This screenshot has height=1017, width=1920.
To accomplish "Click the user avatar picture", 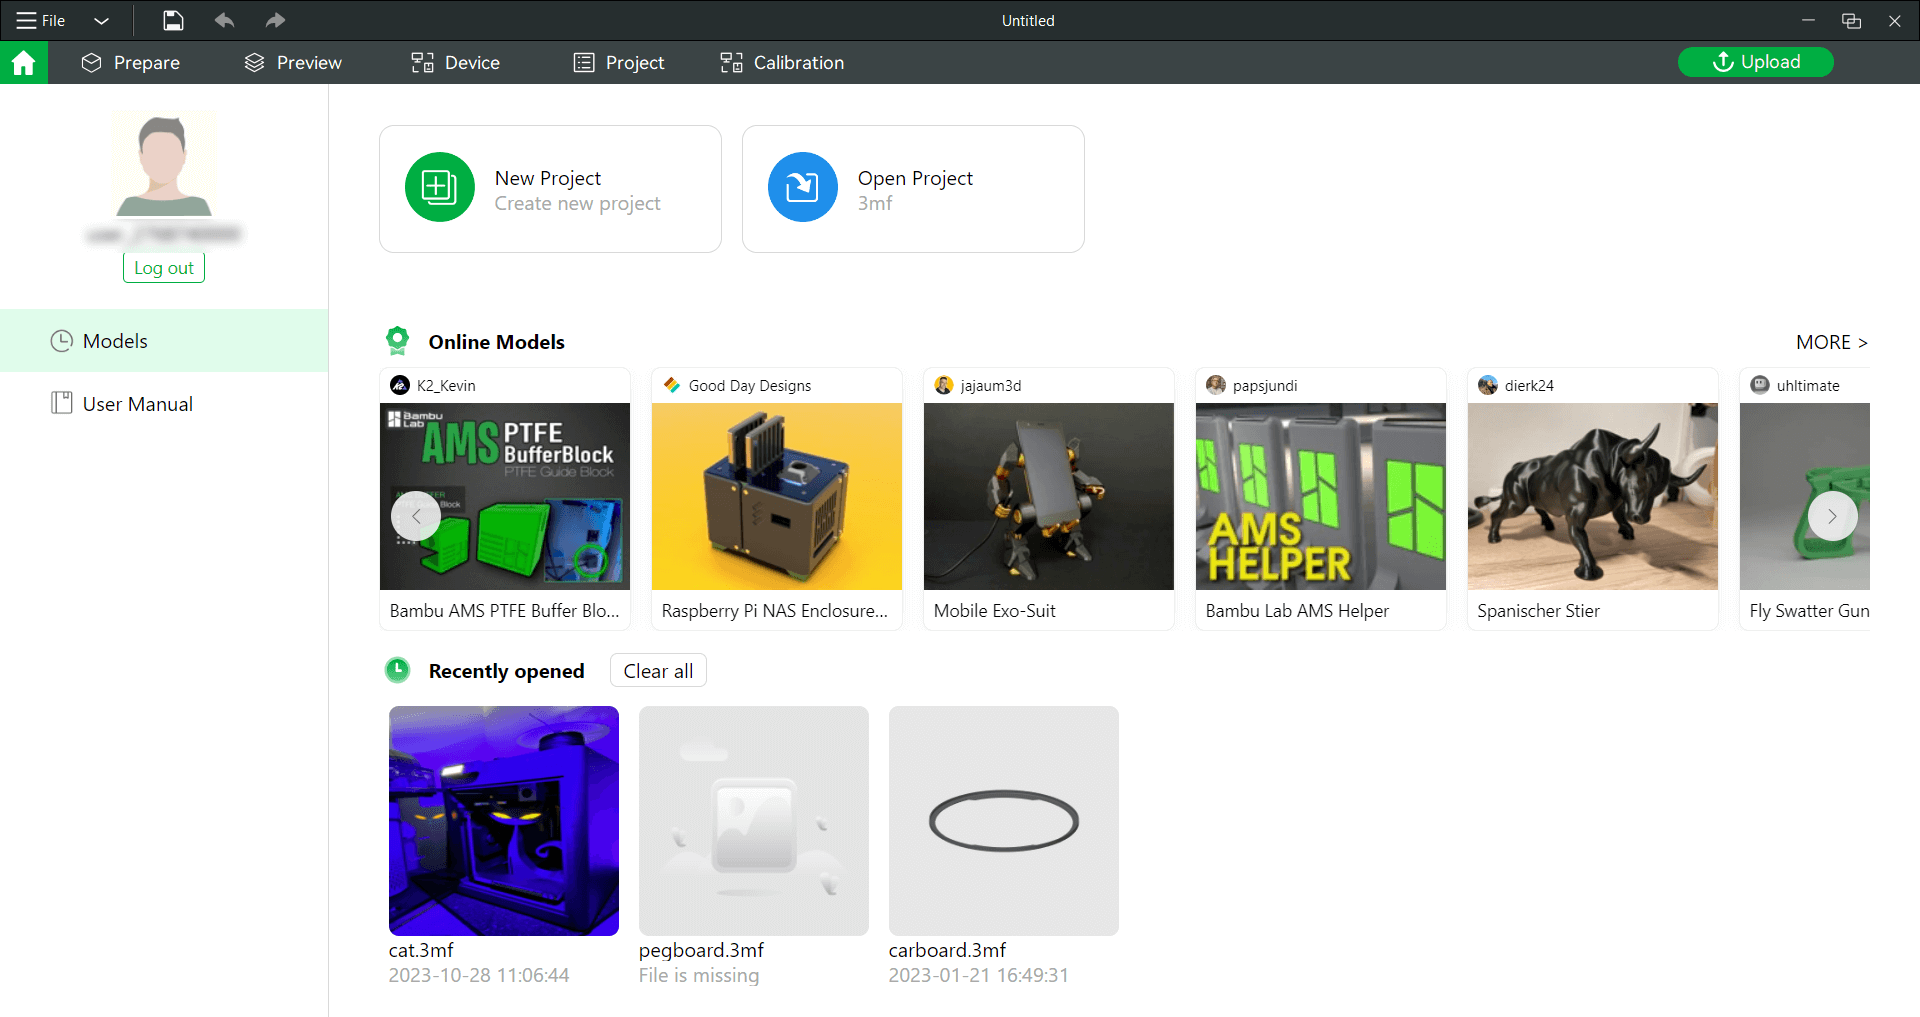I will (164, 165).
